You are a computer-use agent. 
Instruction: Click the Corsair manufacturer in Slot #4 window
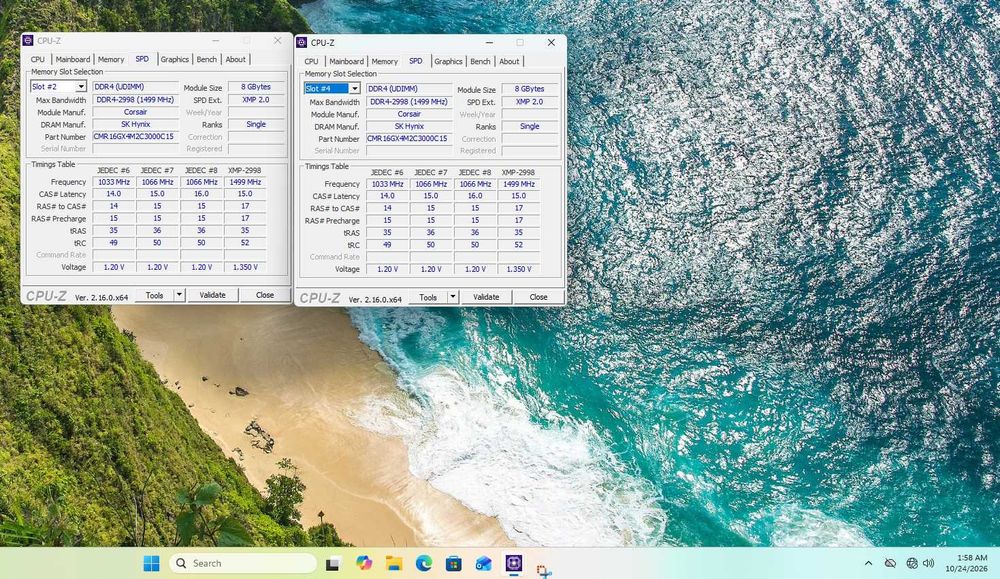coord(409,114)
